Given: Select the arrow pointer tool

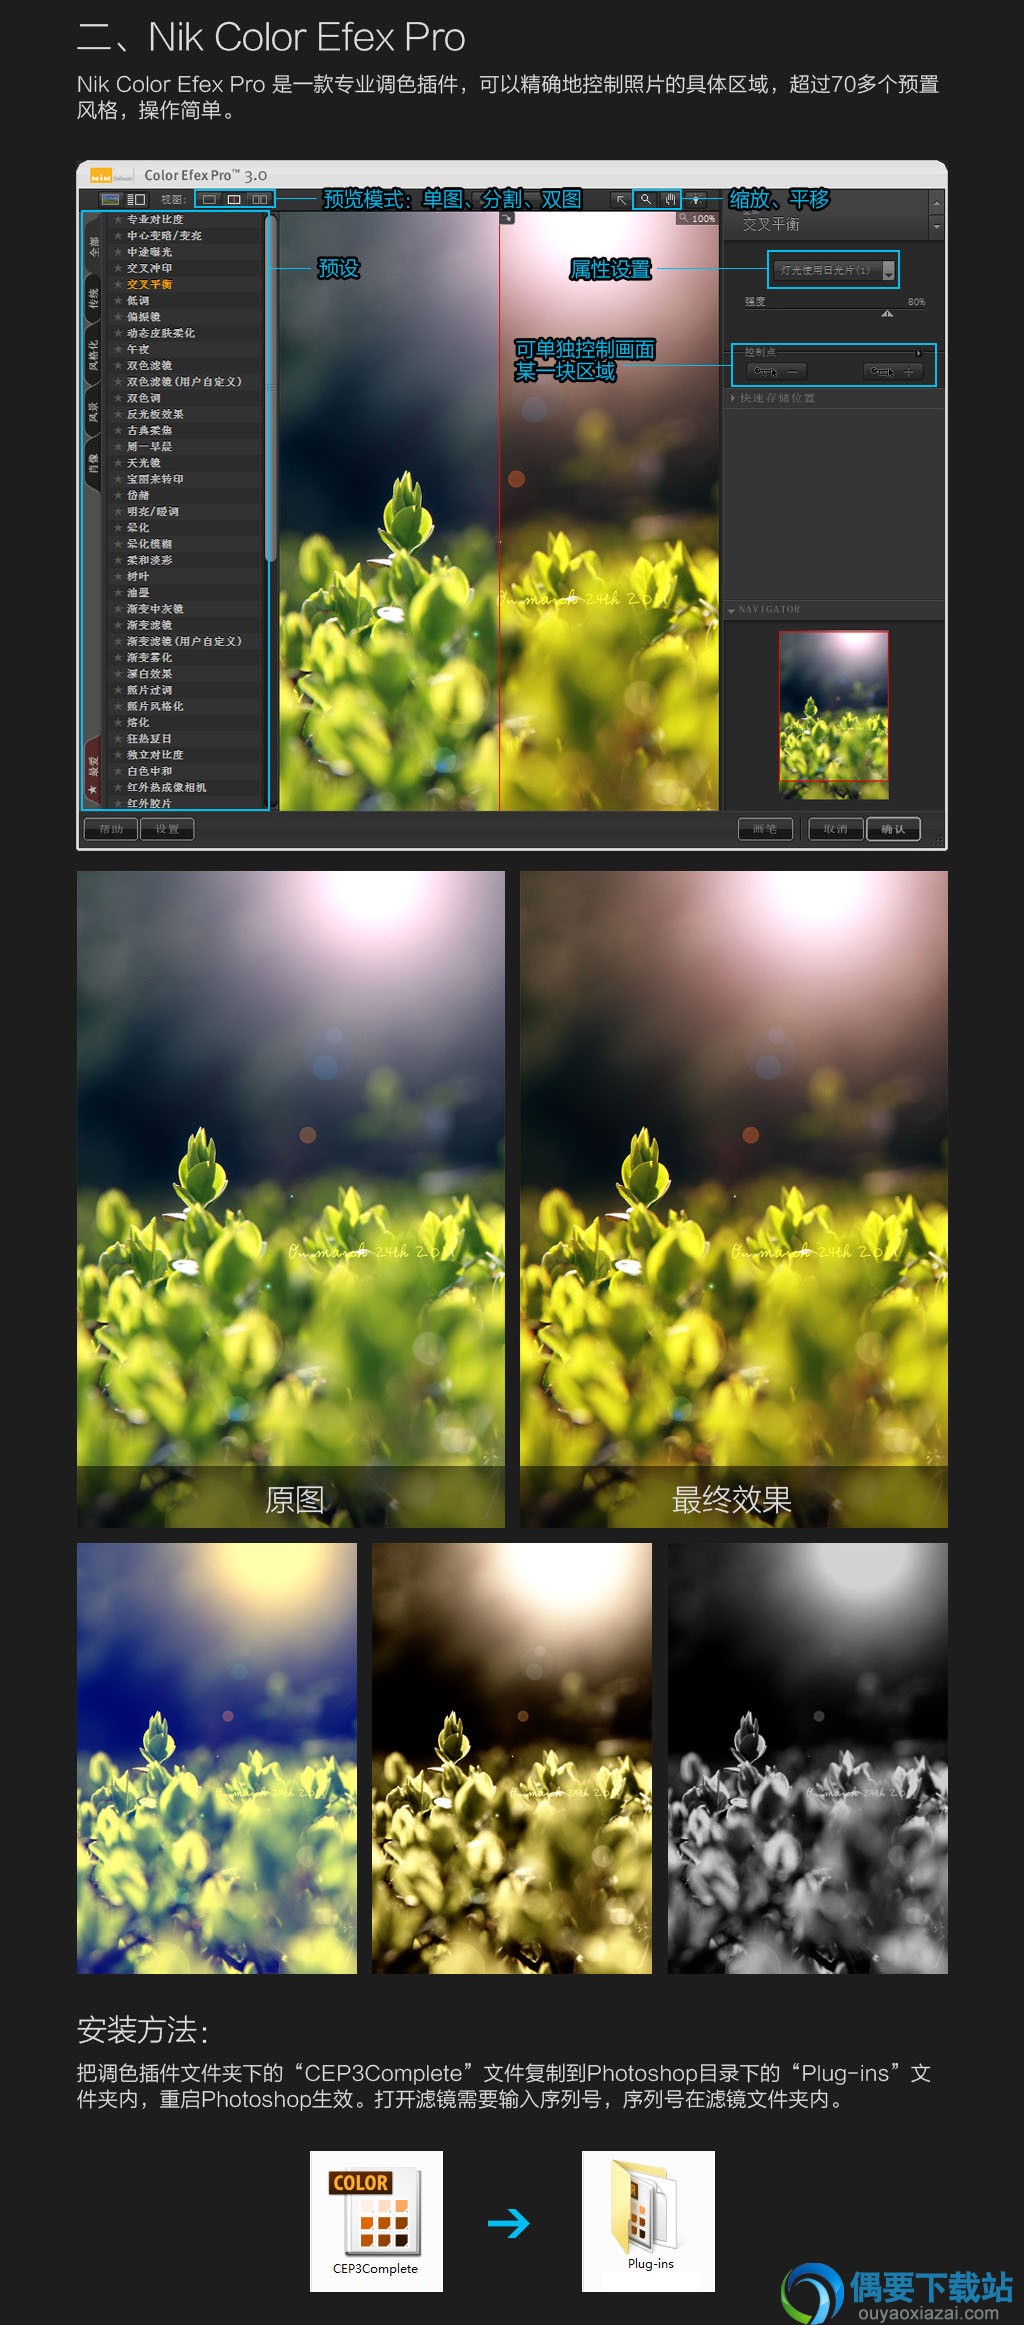Looking at the screenshot, I should pyautogui.click(x=621, y=200).
